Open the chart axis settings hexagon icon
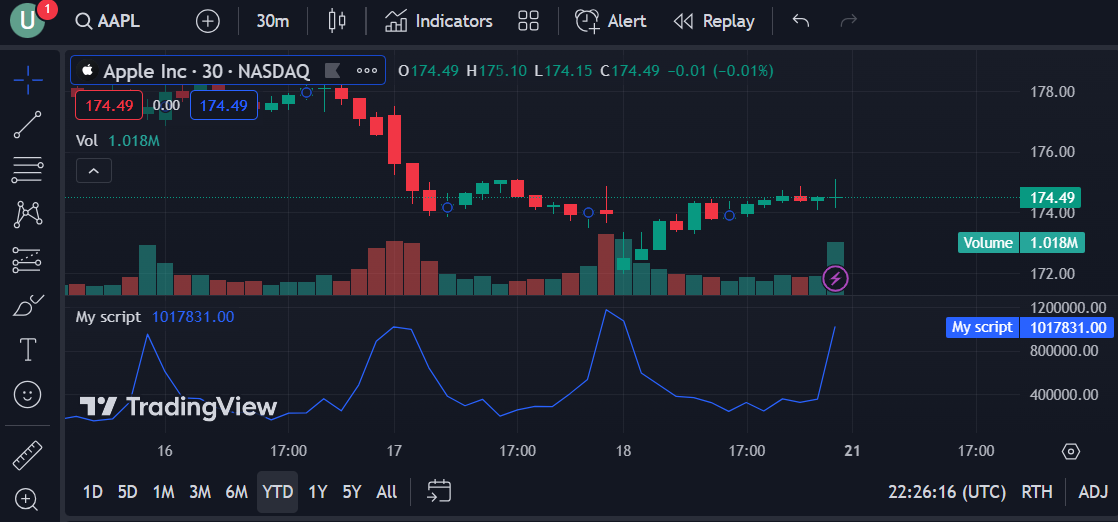The image size is (1118, 522). pos(1071,451)
